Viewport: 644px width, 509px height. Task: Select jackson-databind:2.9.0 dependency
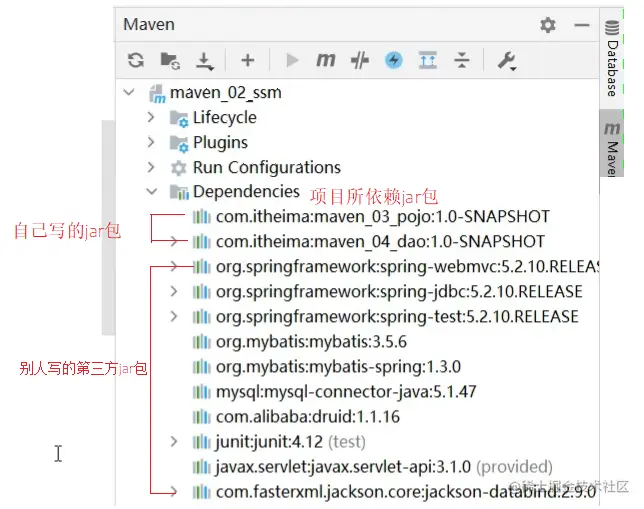406,492
